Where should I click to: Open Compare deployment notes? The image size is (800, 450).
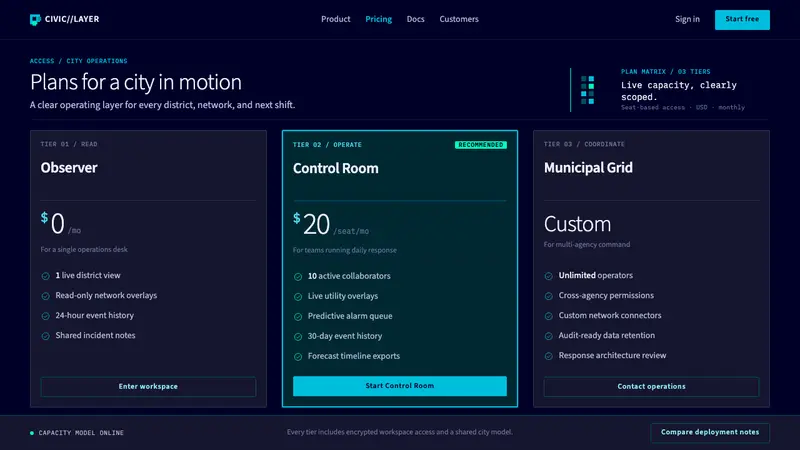click(710, 432)
